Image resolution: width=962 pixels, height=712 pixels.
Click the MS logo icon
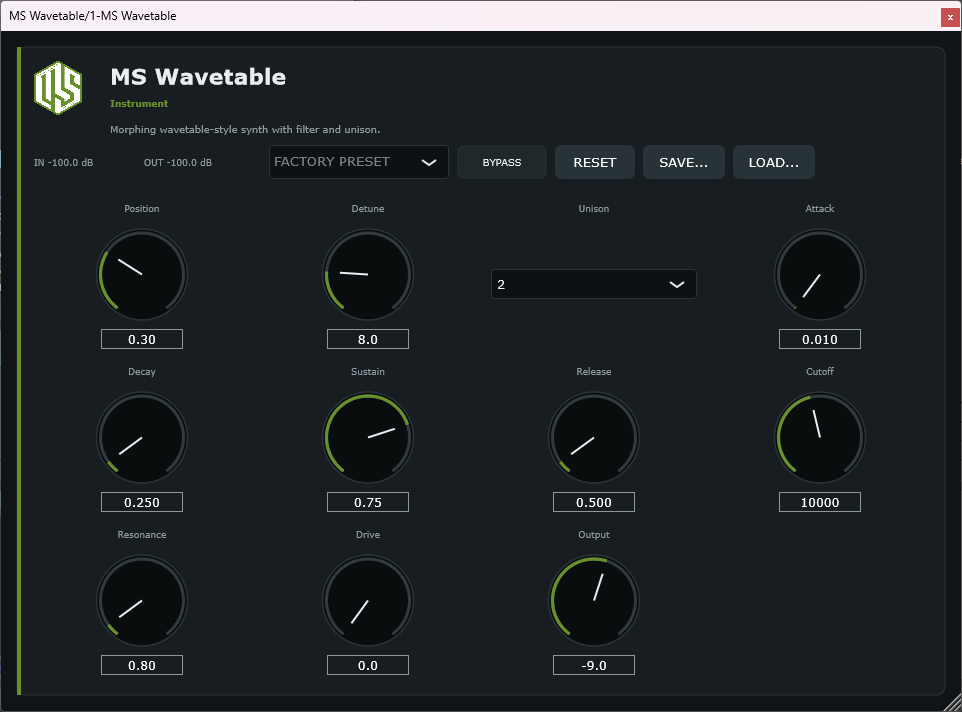(58, 88)
